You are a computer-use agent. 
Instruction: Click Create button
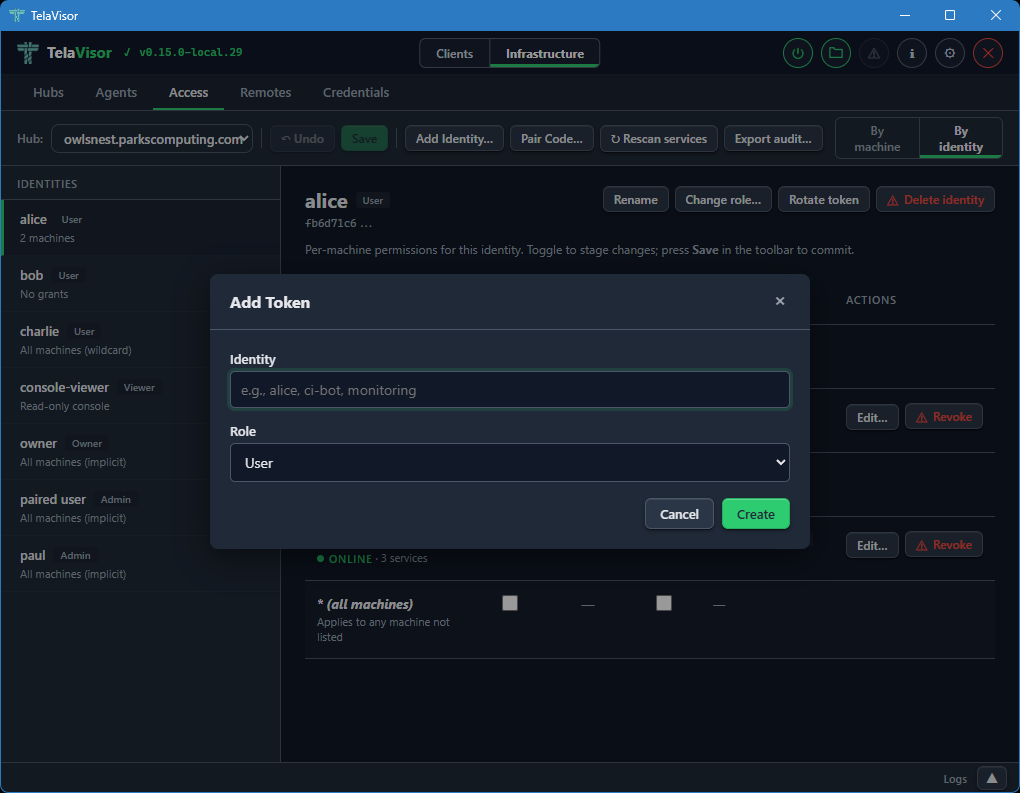[x=755, y=514]
